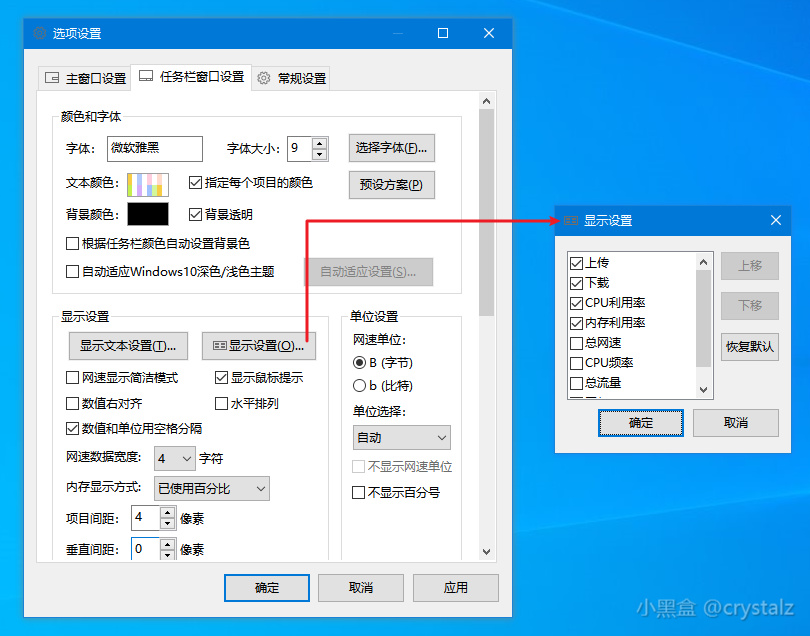Click the 垂直间距 value field

click(145, 549)
